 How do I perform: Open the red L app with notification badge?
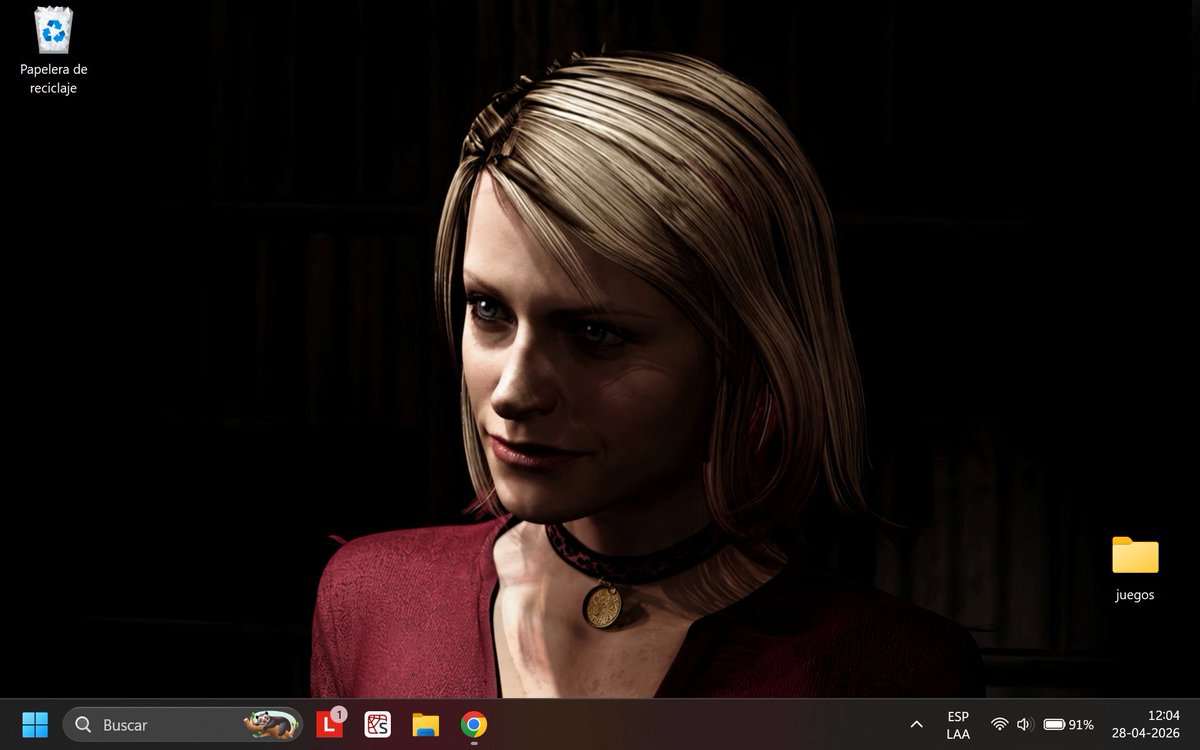[330, 724]
